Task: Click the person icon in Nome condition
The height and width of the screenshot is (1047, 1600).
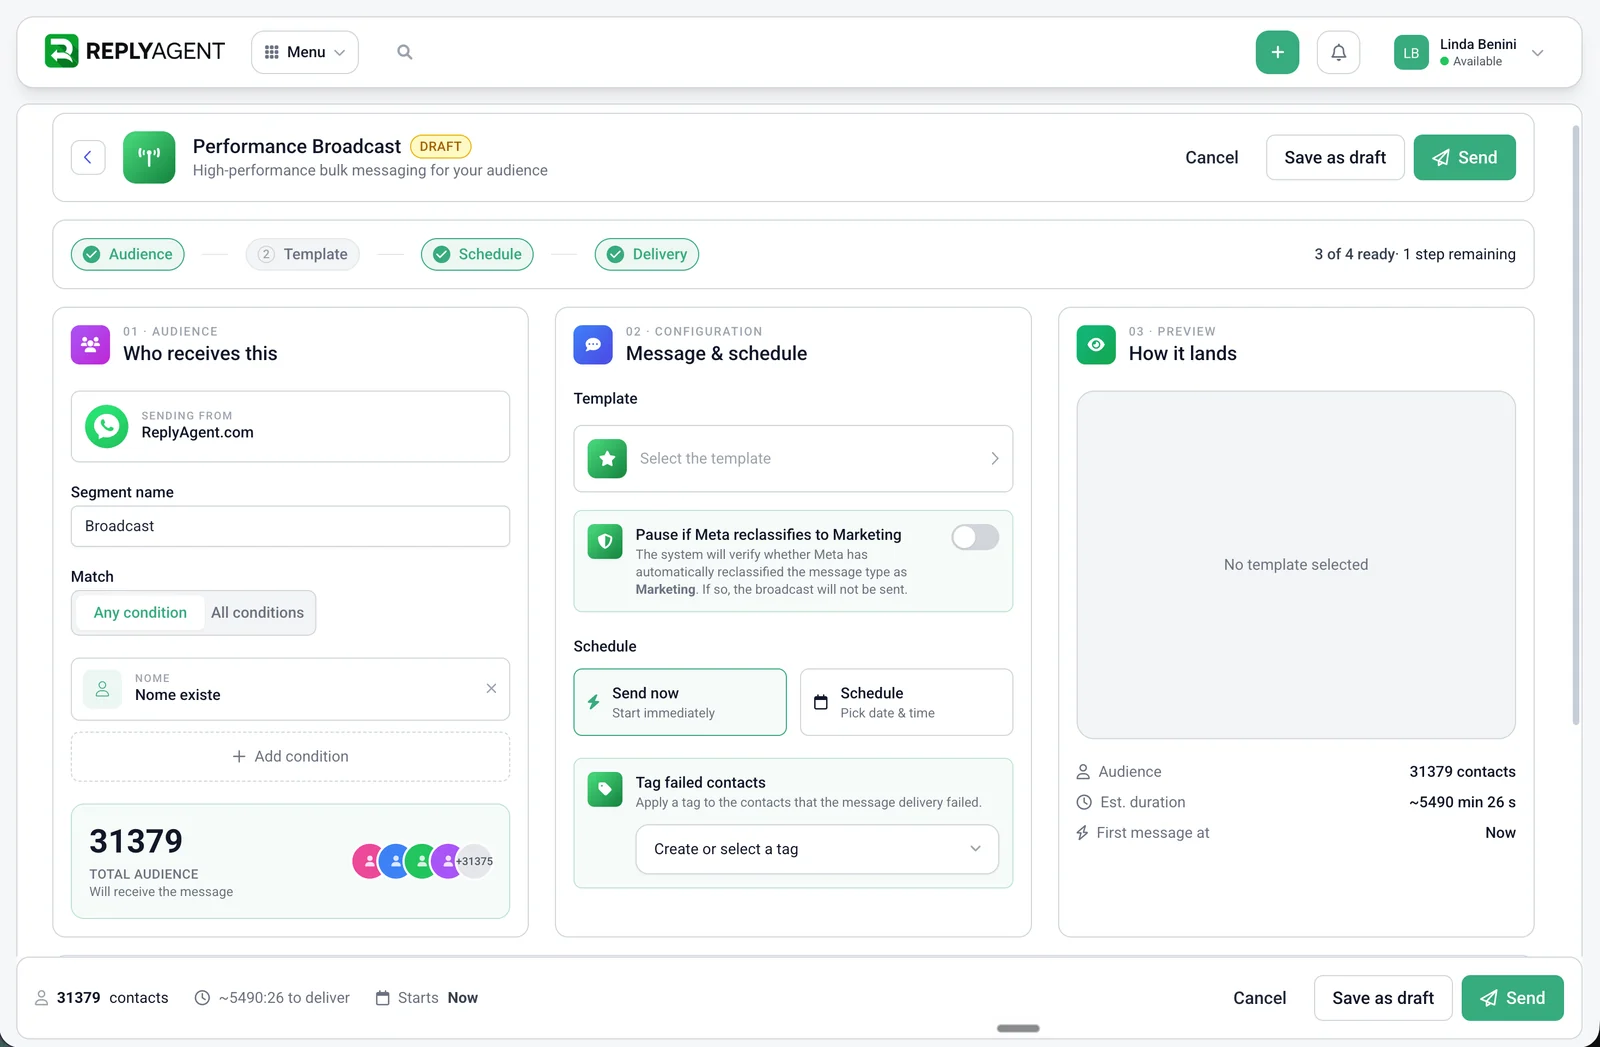Action: [x=102, y=689]
